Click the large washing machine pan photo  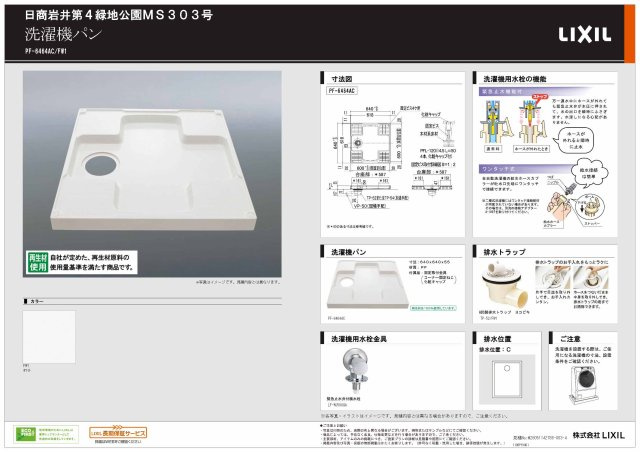tap(152, 174)
